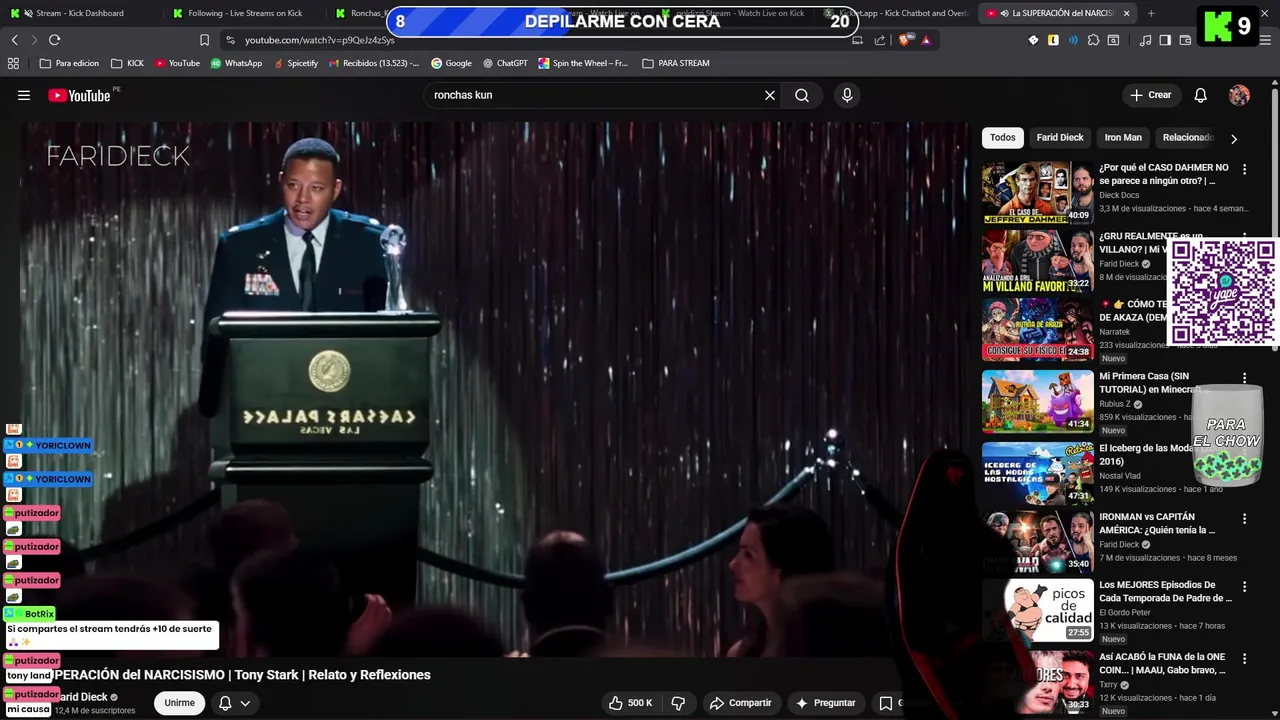Join the channel via Unirme

point(180,703)
